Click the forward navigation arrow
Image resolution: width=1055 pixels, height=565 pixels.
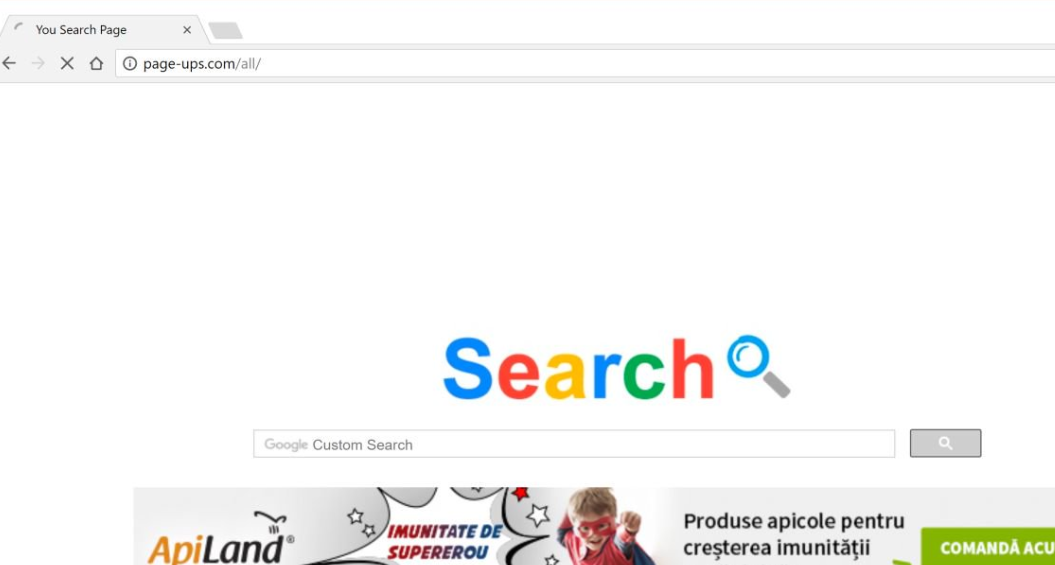point(38,63)
